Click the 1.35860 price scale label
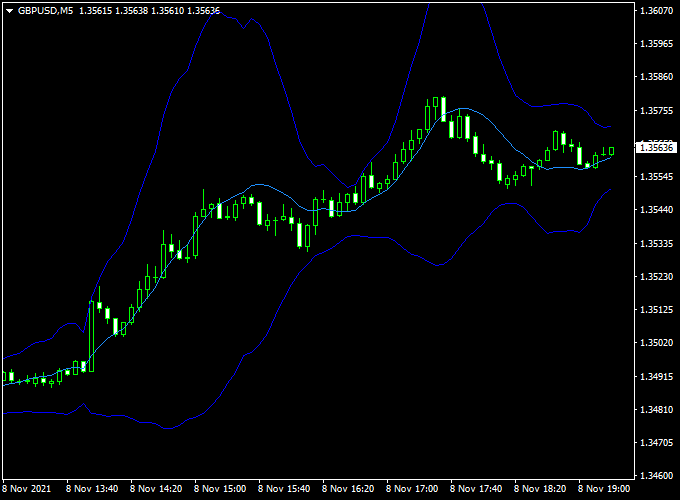The image size is (680, 500). click(x=656, y=77)
